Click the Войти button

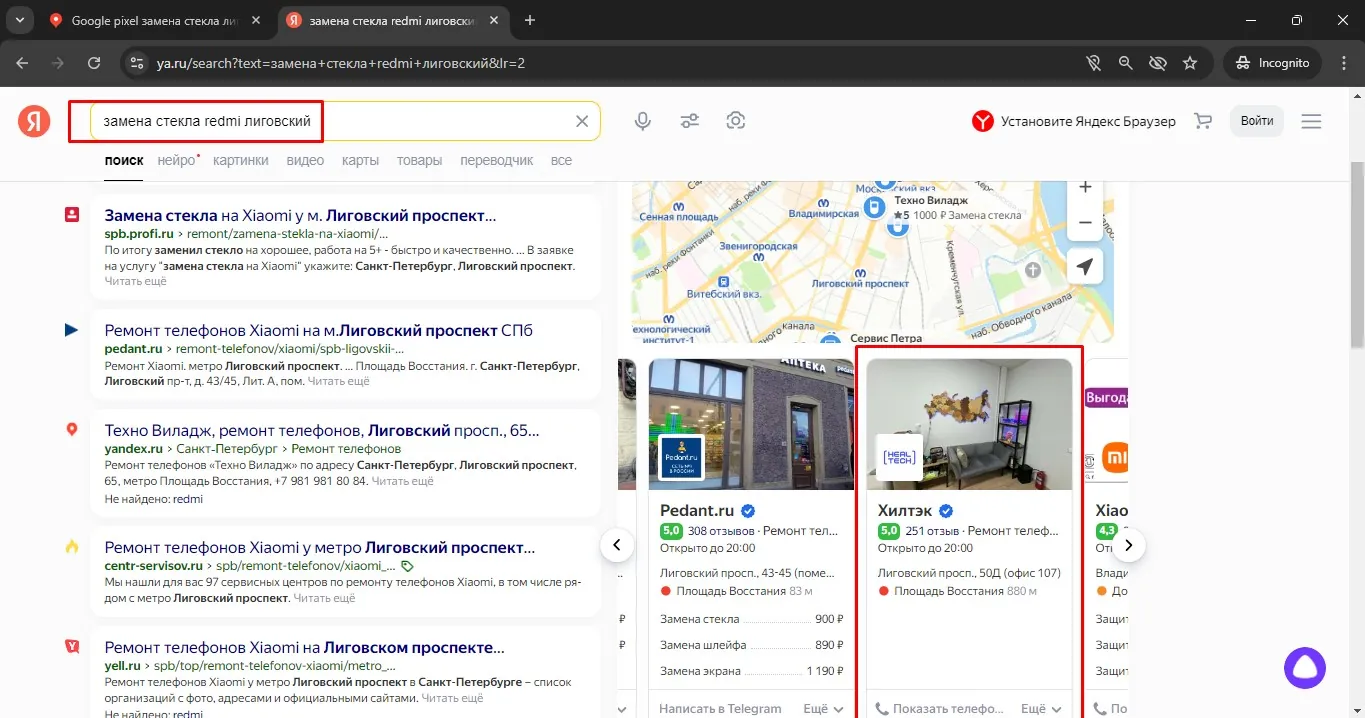1257,121
